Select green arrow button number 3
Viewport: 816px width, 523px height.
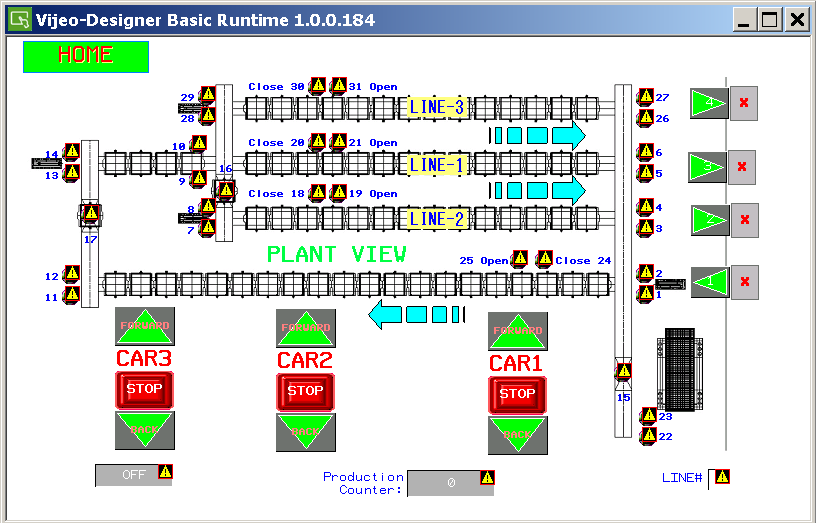coord(707,167)
